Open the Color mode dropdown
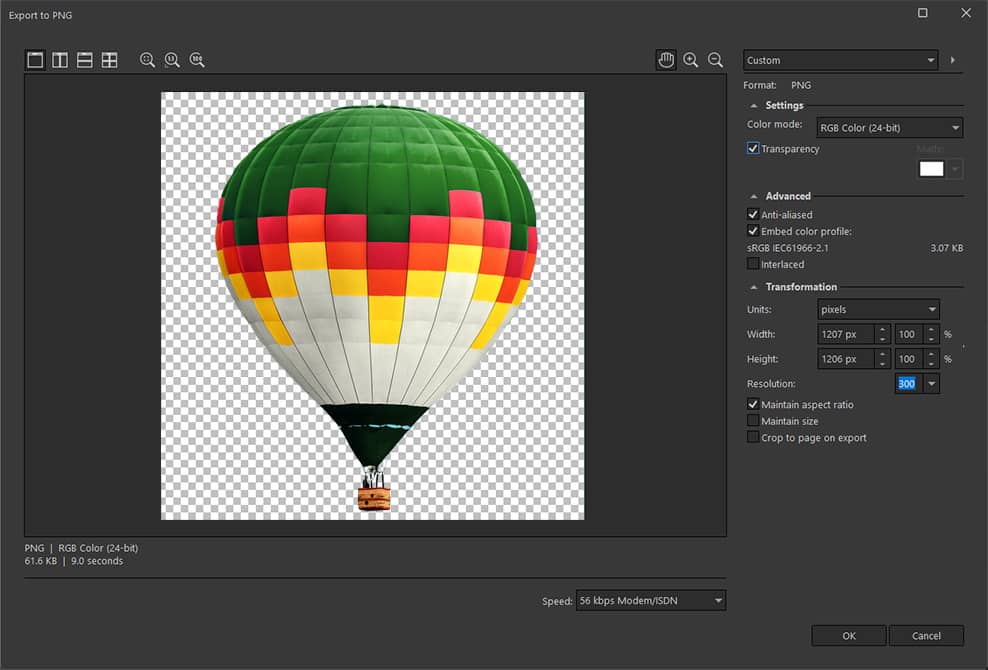Image resolution: width=988 pixels, height=670 pixels. coord(889,128)
